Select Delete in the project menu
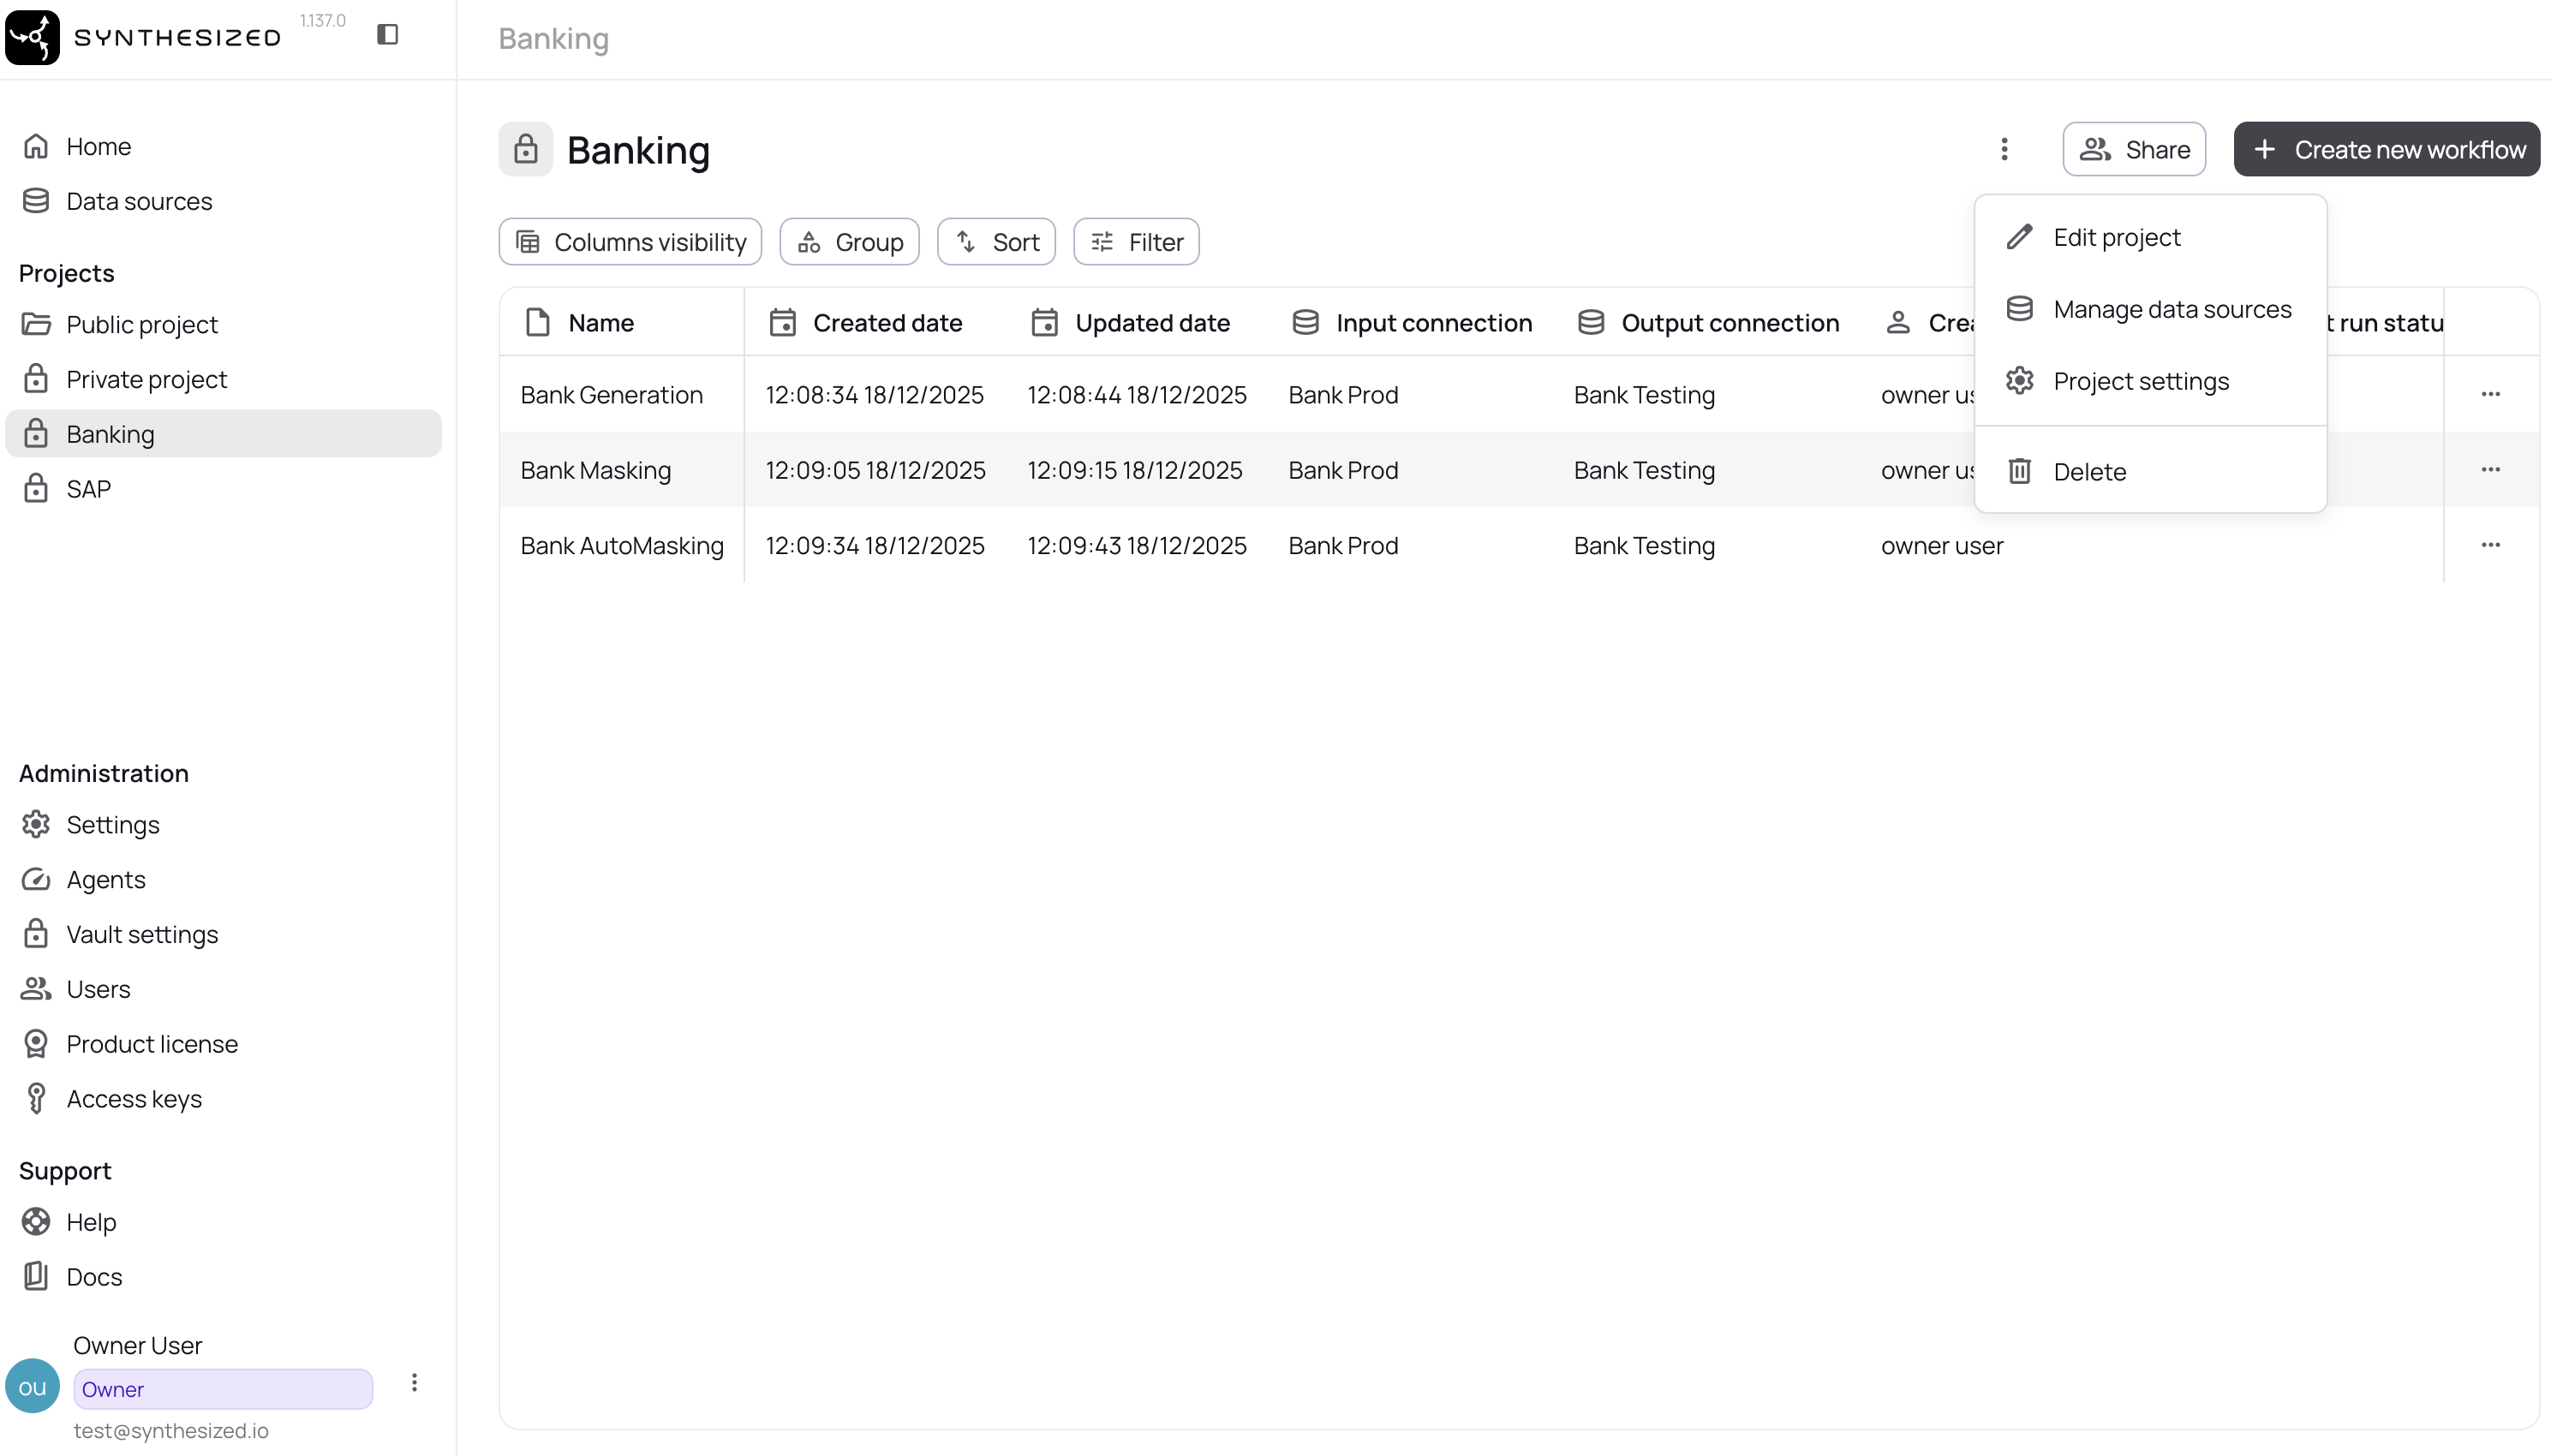 point(2089,472)
